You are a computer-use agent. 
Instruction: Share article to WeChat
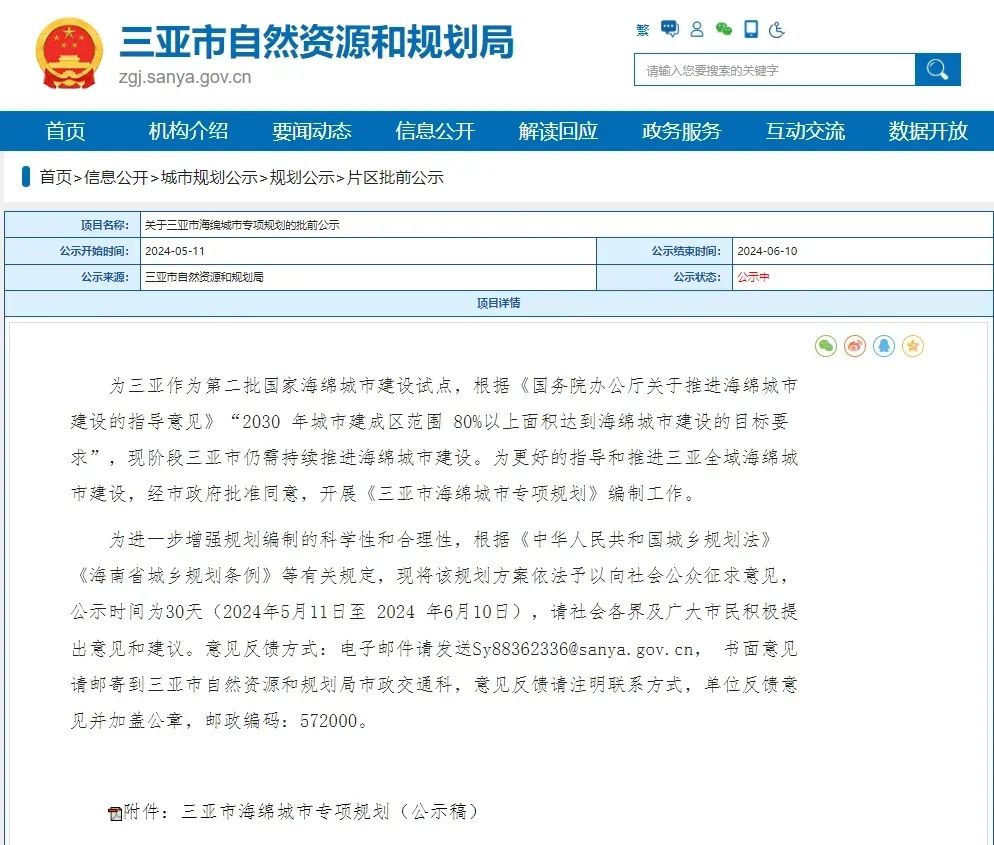[x=826, y=346]
